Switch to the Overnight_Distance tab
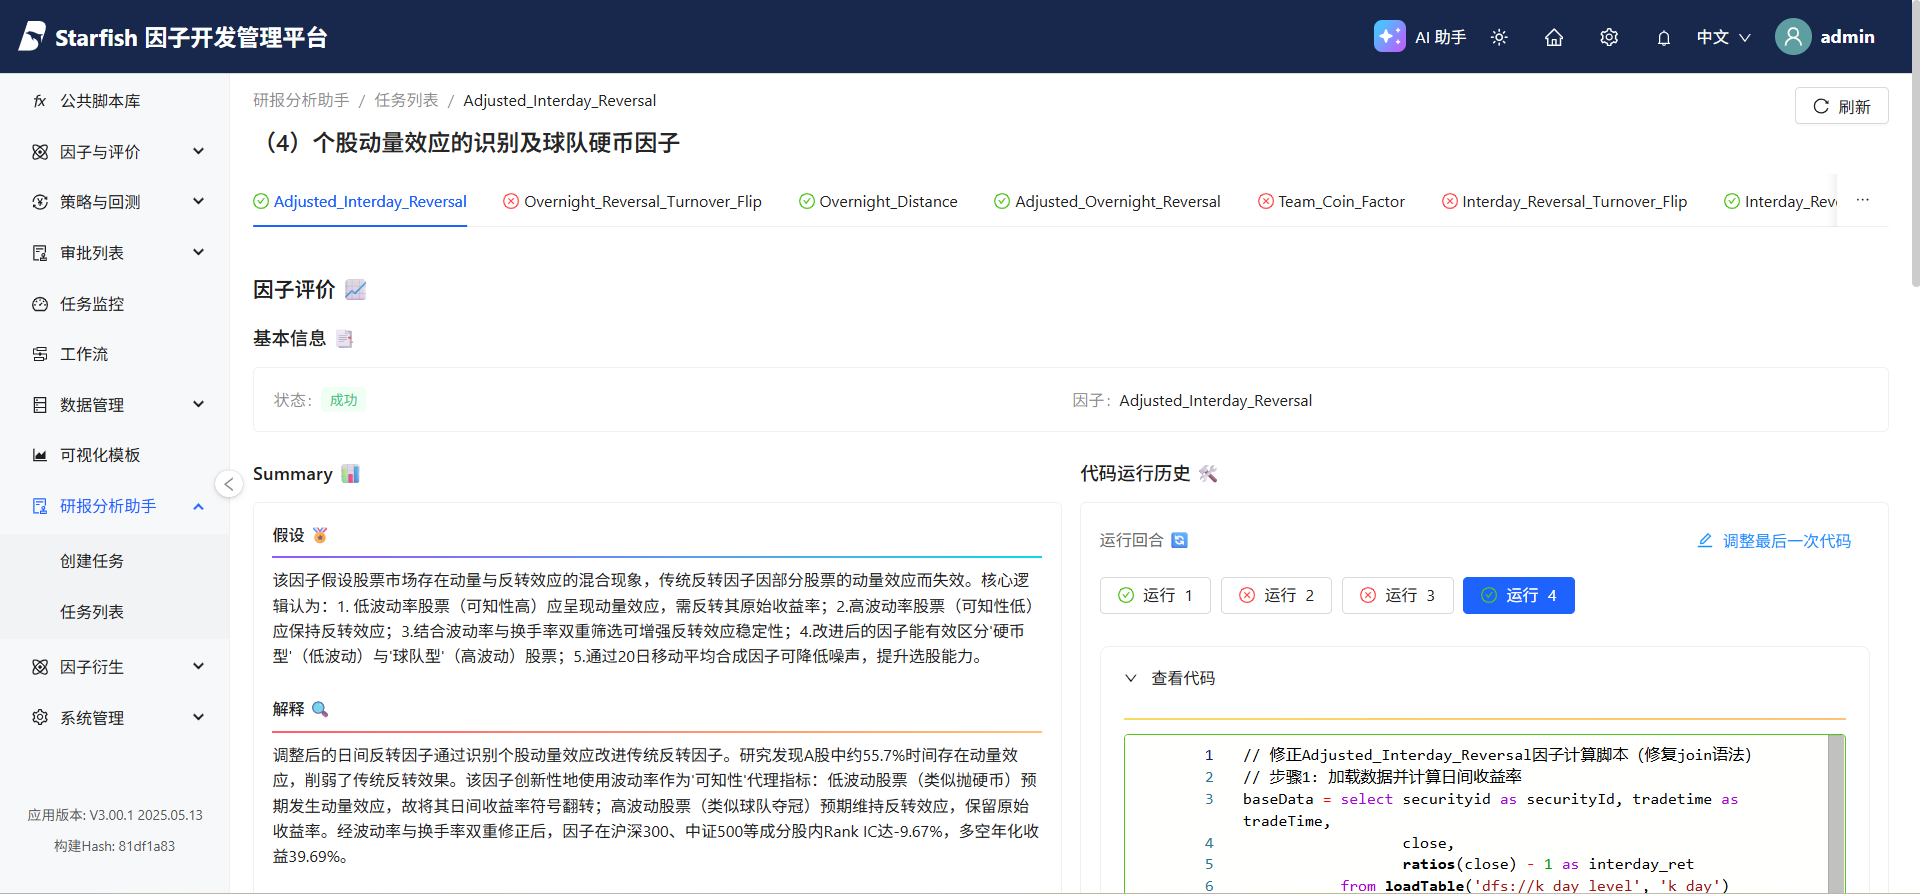The width and height of the screenshot is (1920, 894). click(x=878, y=202)
